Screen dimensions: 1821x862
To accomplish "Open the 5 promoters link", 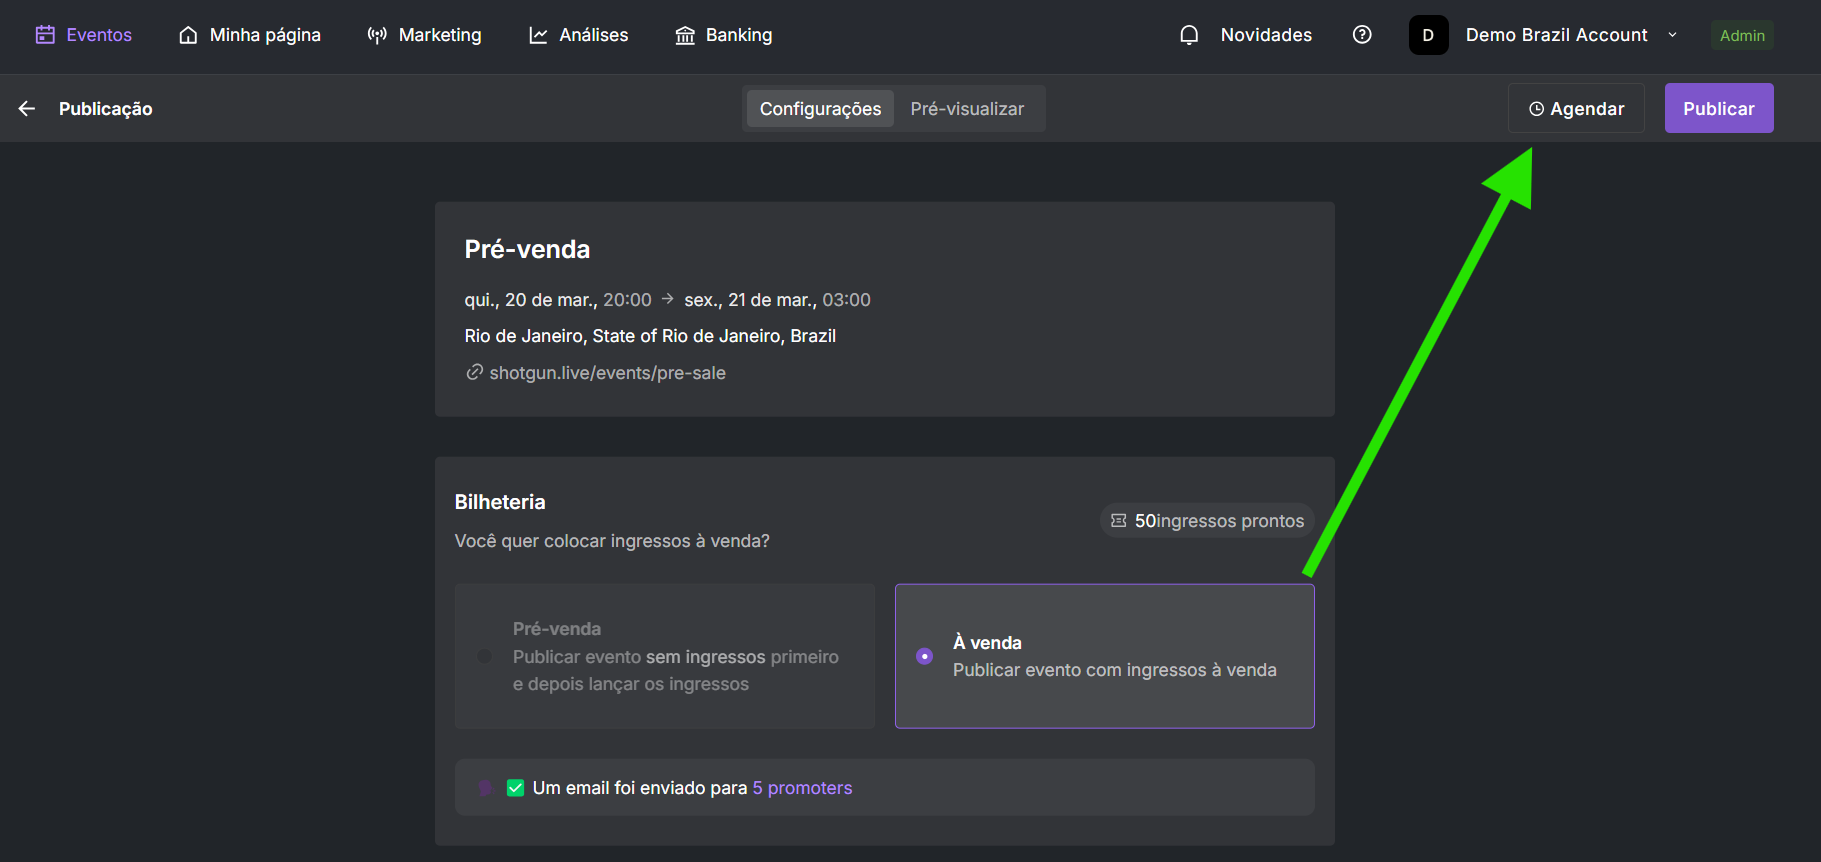I will (x=802, y=788).
